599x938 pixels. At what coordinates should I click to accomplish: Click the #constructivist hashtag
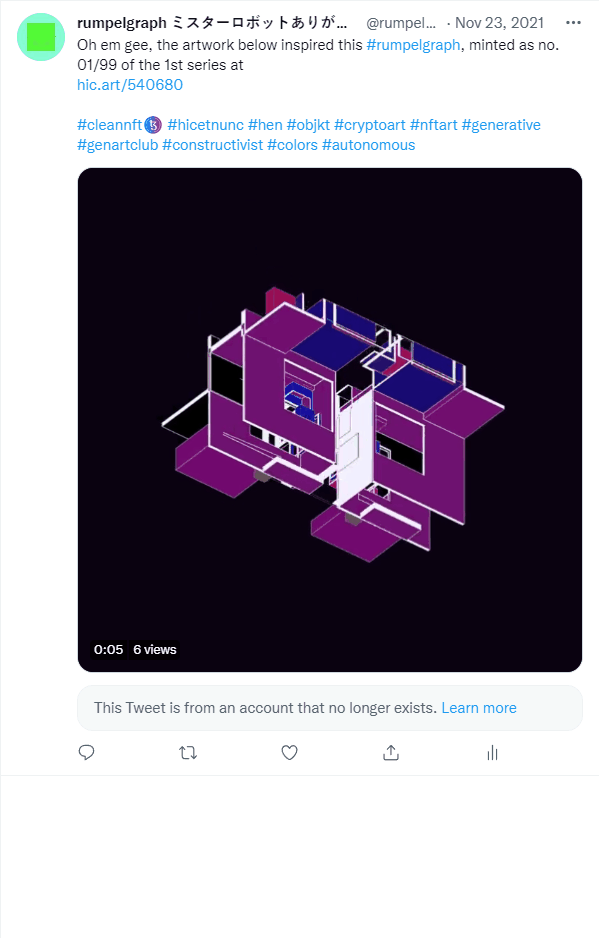coord(212,145)
